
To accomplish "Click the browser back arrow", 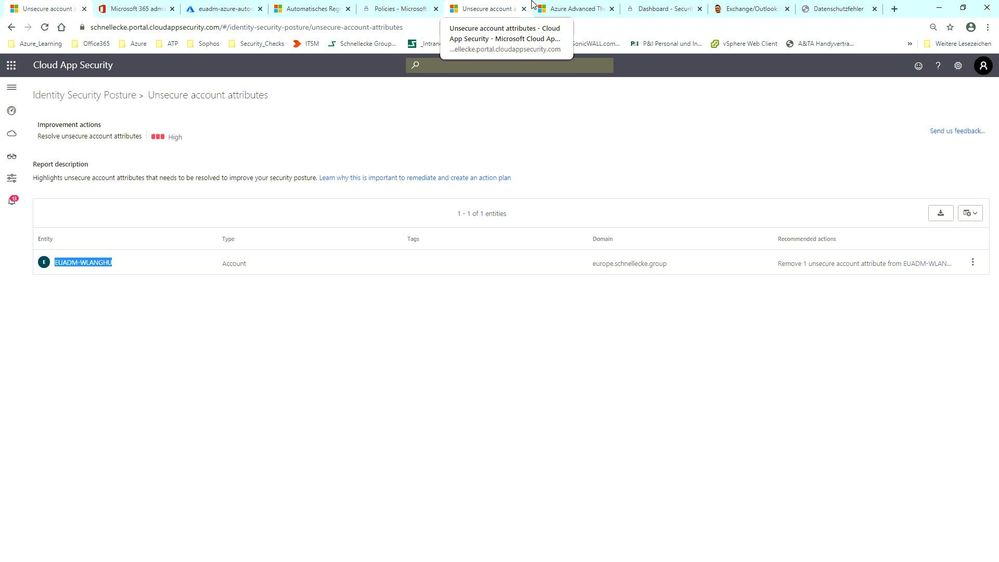I will 11,27.
